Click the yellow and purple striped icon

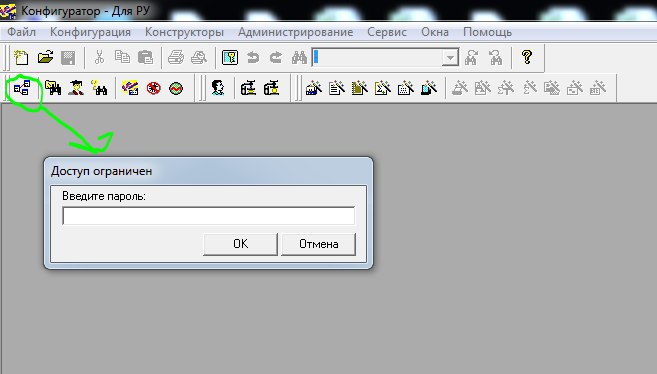(x=130, y=88)
